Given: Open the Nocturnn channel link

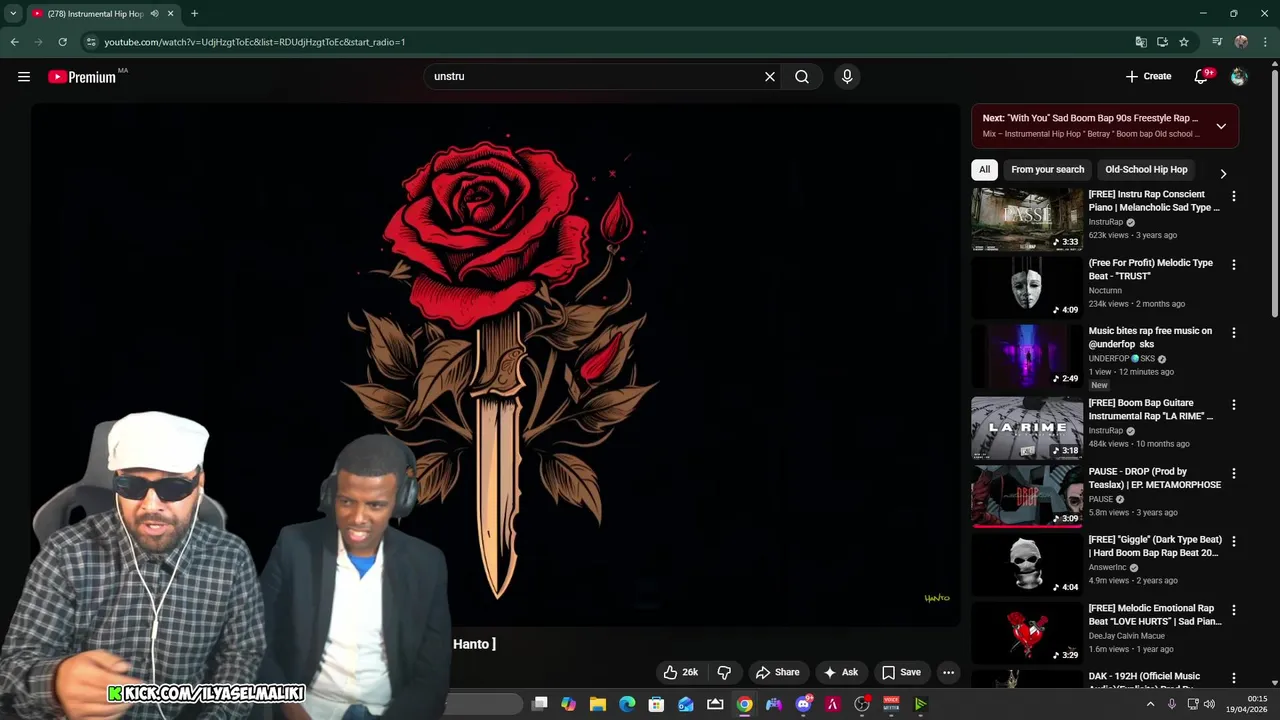Looking at the screenshot, I should 1105,290.
